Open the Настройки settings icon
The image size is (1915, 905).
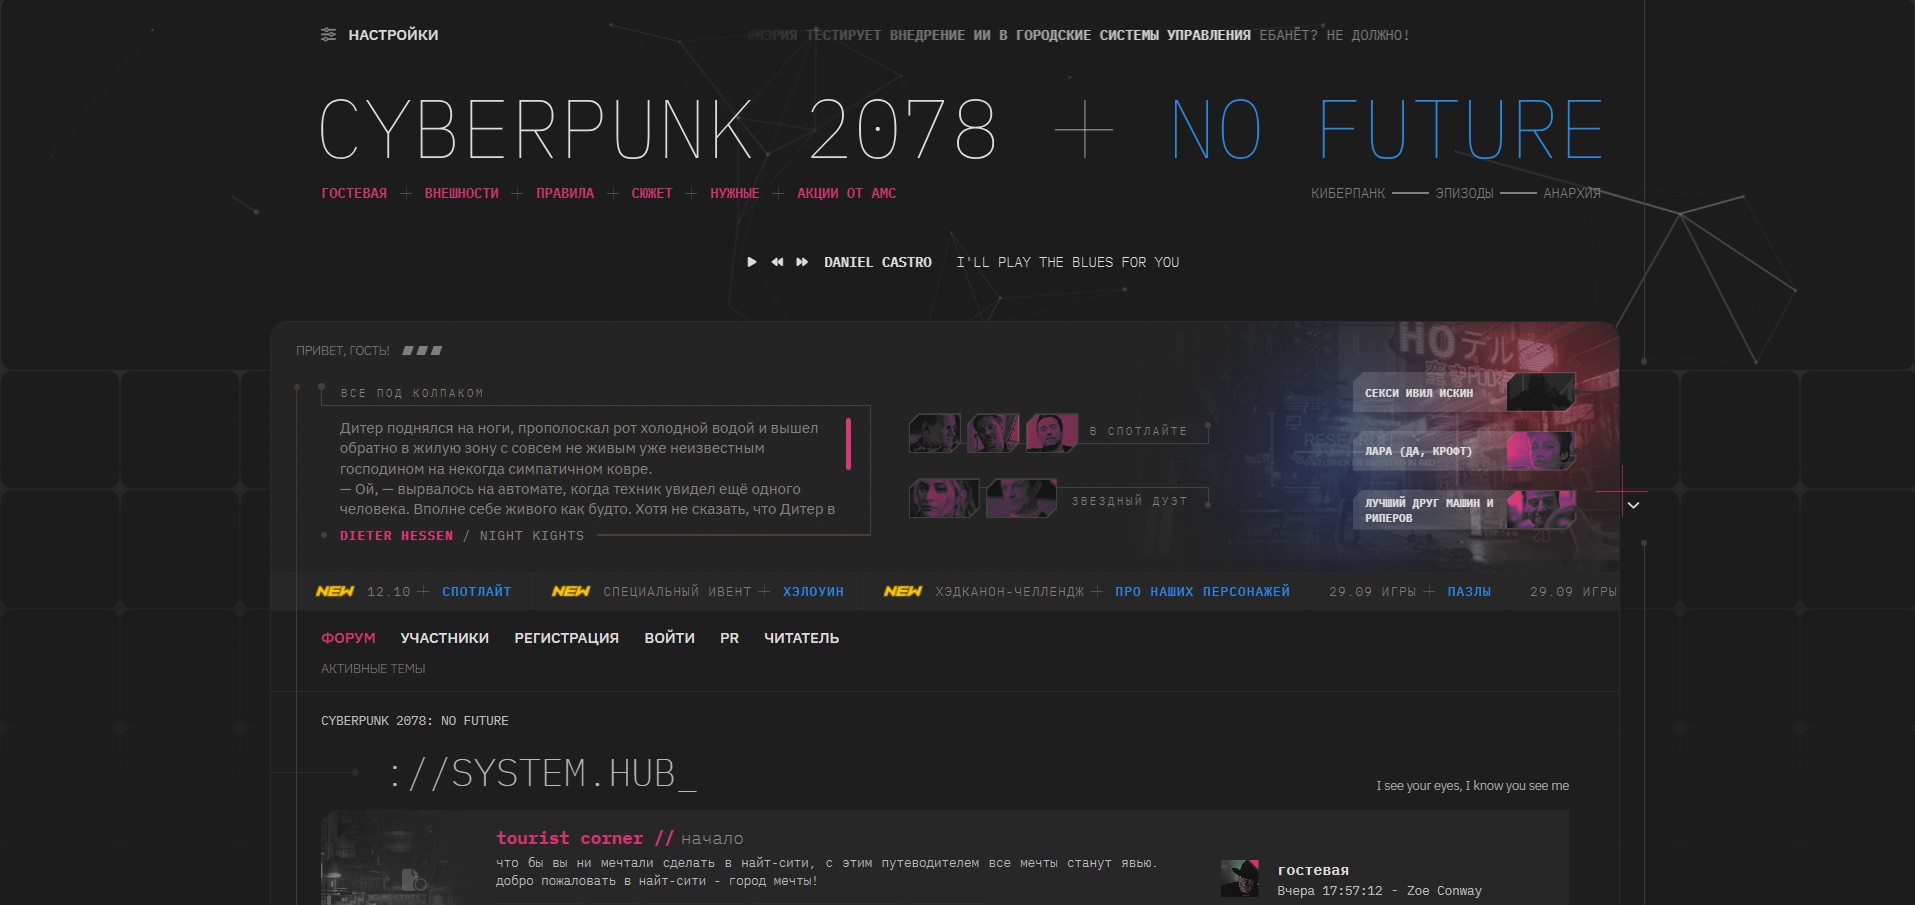(x=328, y=35)
